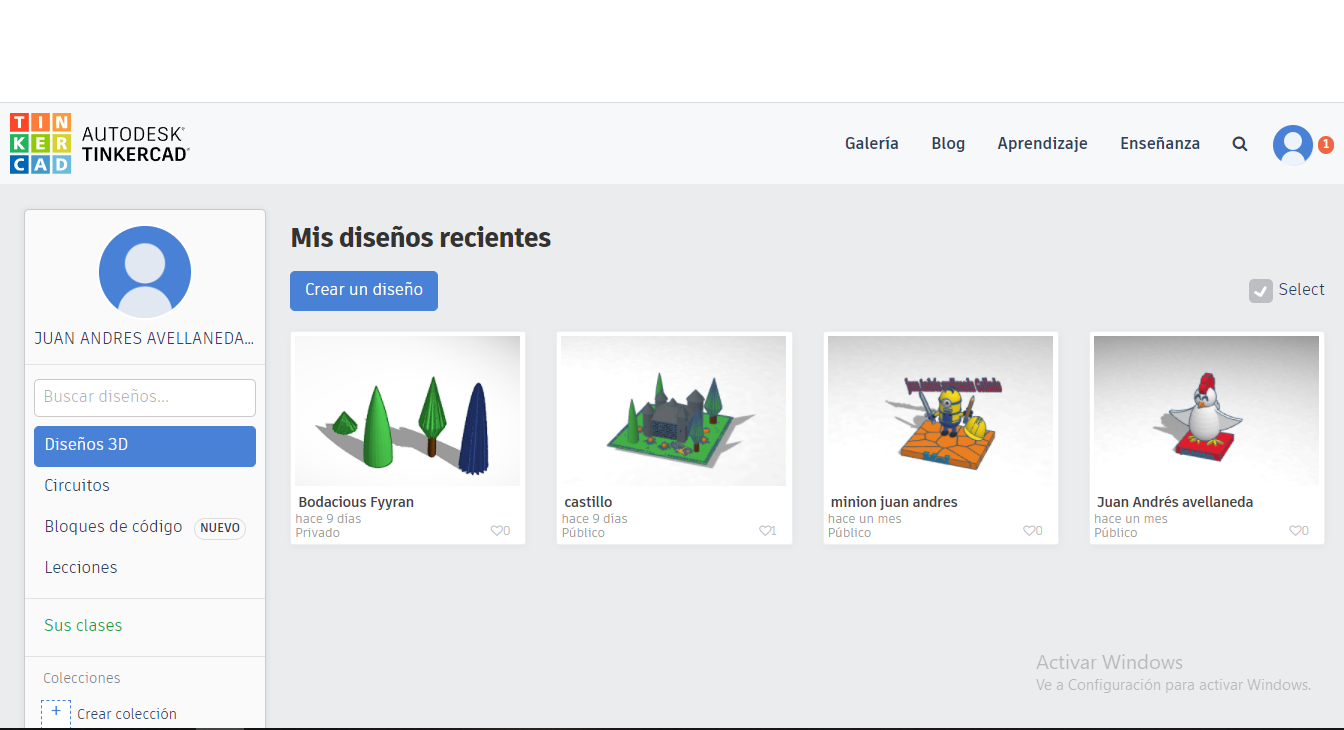Click the heart icon on castillo card
The image size is (1344, 730).
click(764, 531)
